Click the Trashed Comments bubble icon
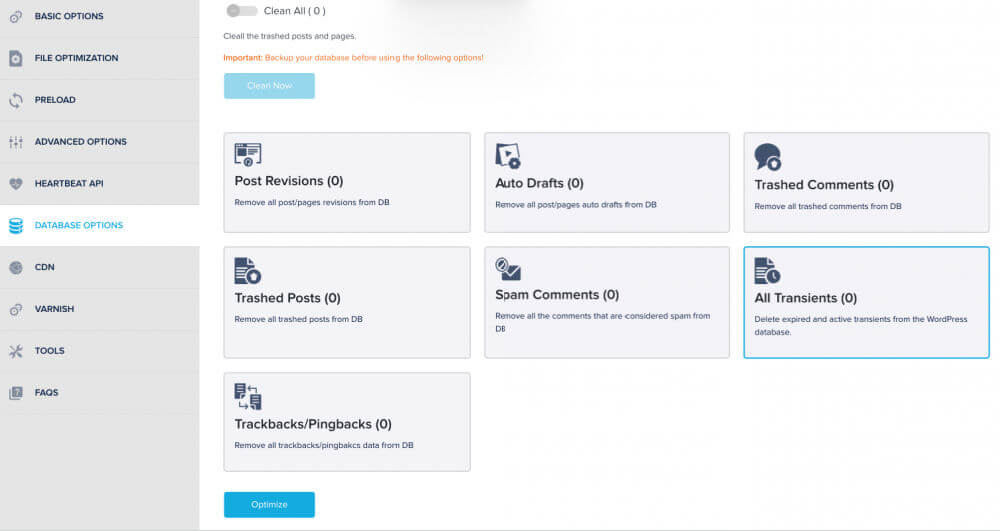 768,157
